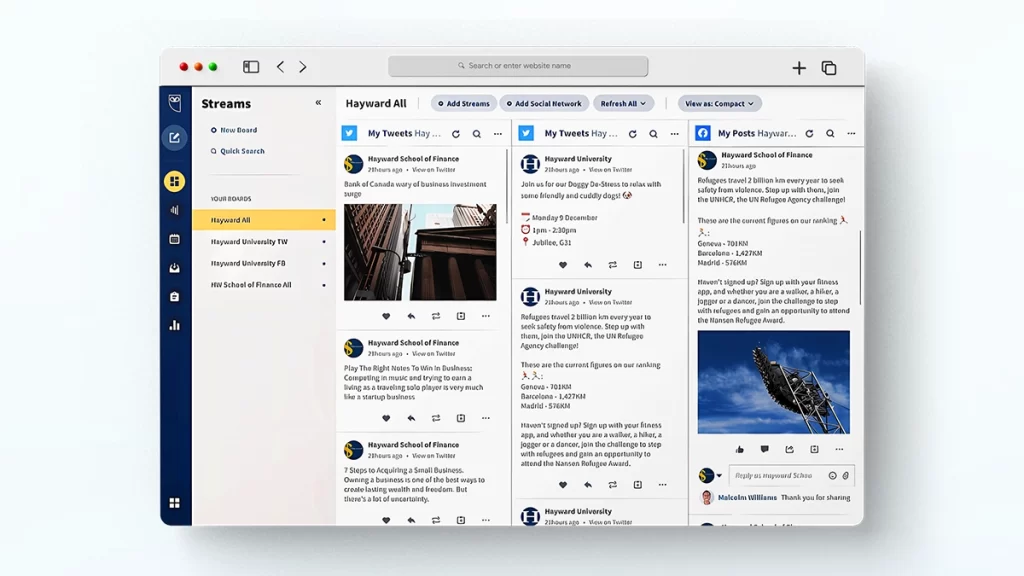Open the apps grid icon at sidebar bottom
Viewport: 1024px width, 576px height.
click(174, 503)
